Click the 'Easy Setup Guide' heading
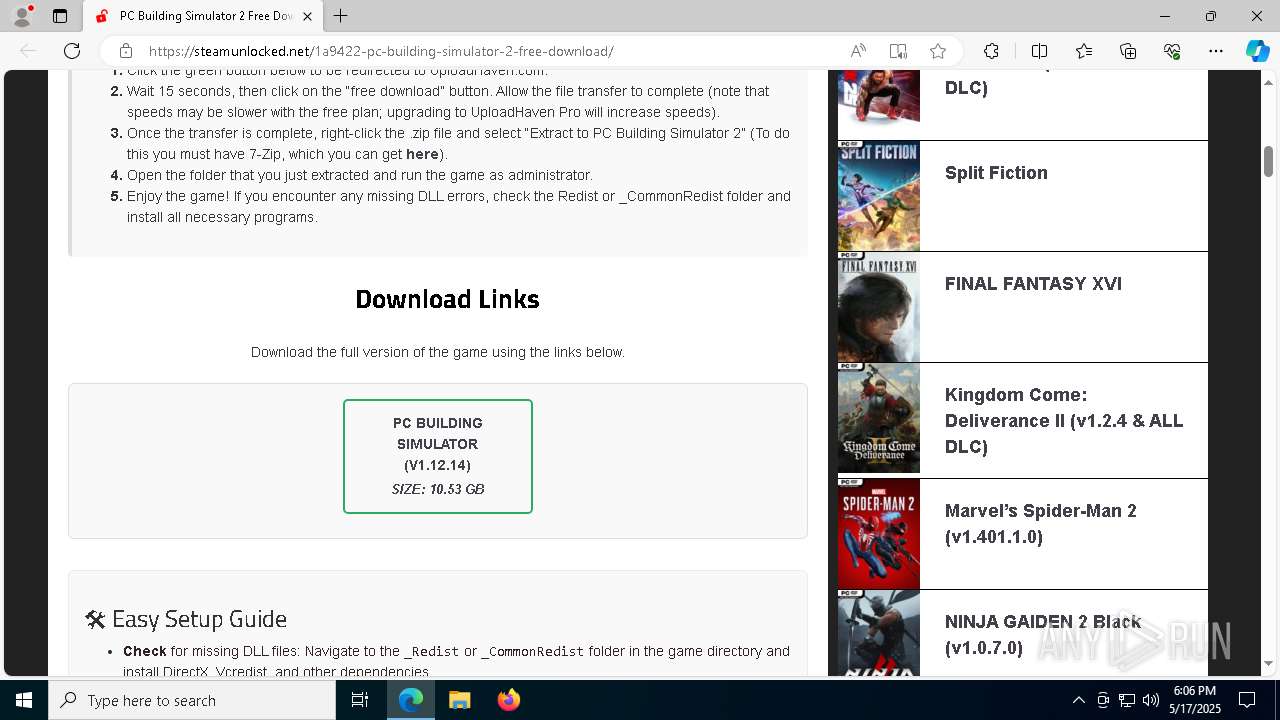1280x720 pixels. pyautogui.click(x=186, y=619)
